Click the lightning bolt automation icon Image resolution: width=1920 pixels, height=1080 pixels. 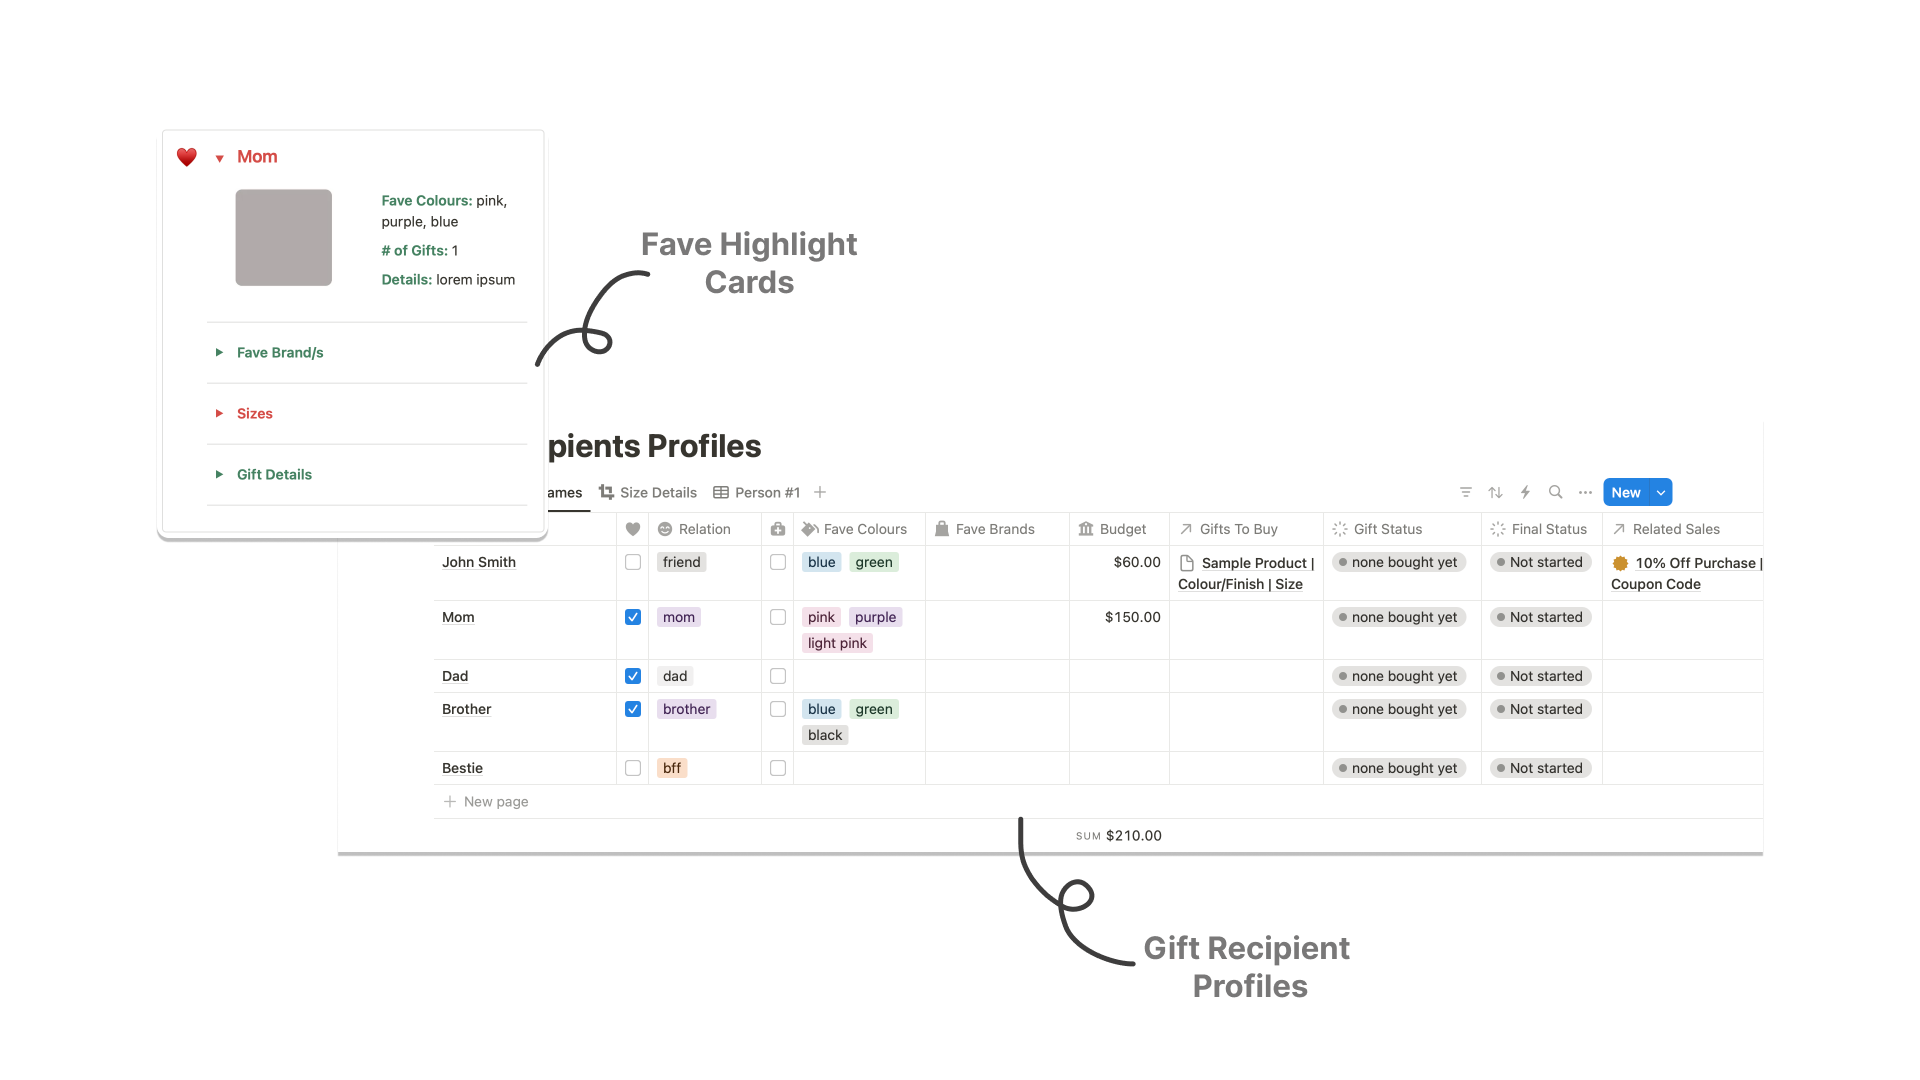tap(1526, 492)
